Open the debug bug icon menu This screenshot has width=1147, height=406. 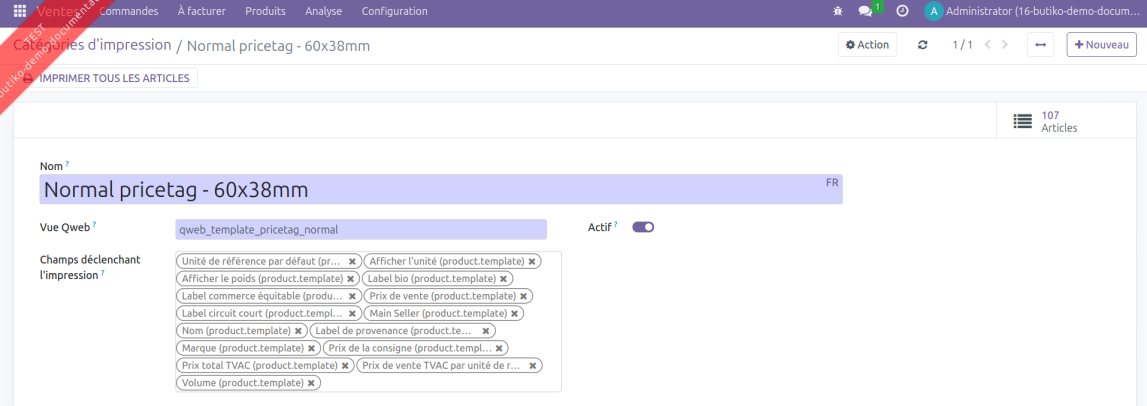coord(838,11)
